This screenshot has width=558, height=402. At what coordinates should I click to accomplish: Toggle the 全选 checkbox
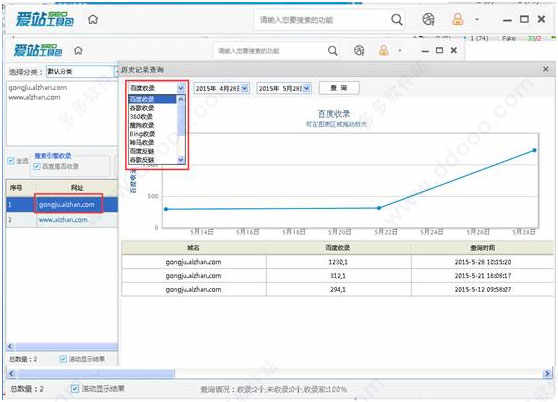[11, 161]
